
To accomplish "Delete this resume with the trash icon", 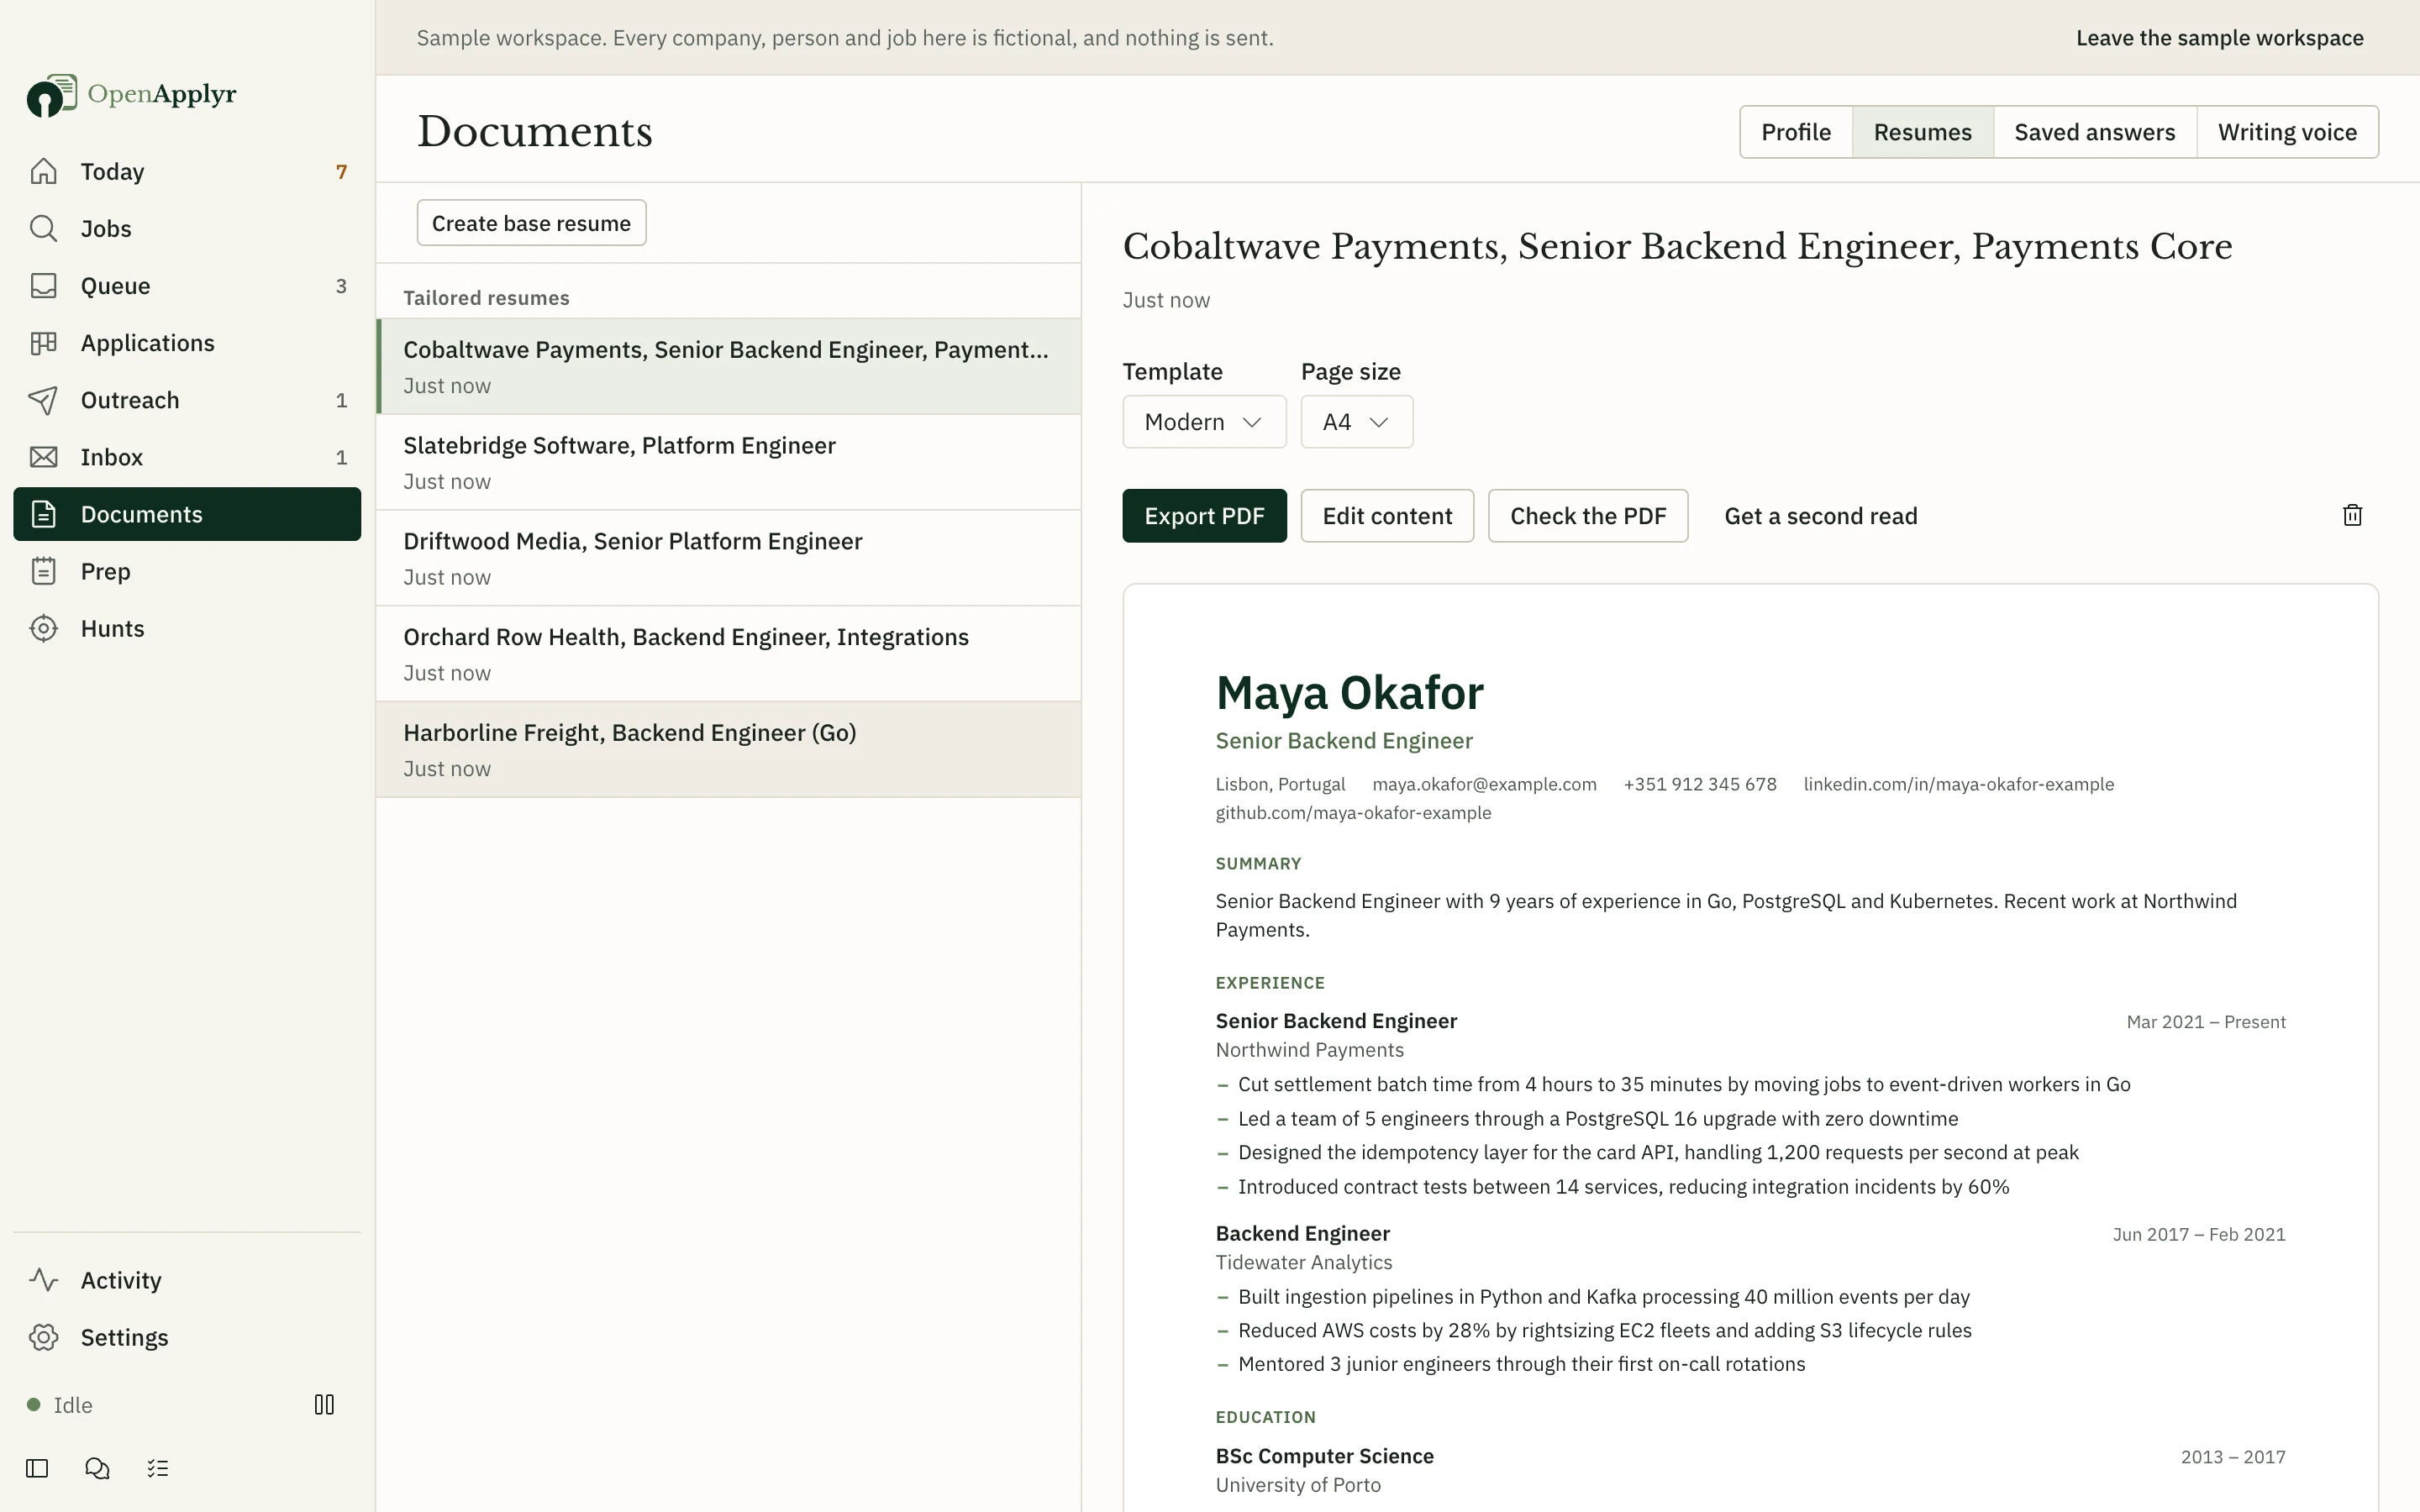I will click(2352, 515).
